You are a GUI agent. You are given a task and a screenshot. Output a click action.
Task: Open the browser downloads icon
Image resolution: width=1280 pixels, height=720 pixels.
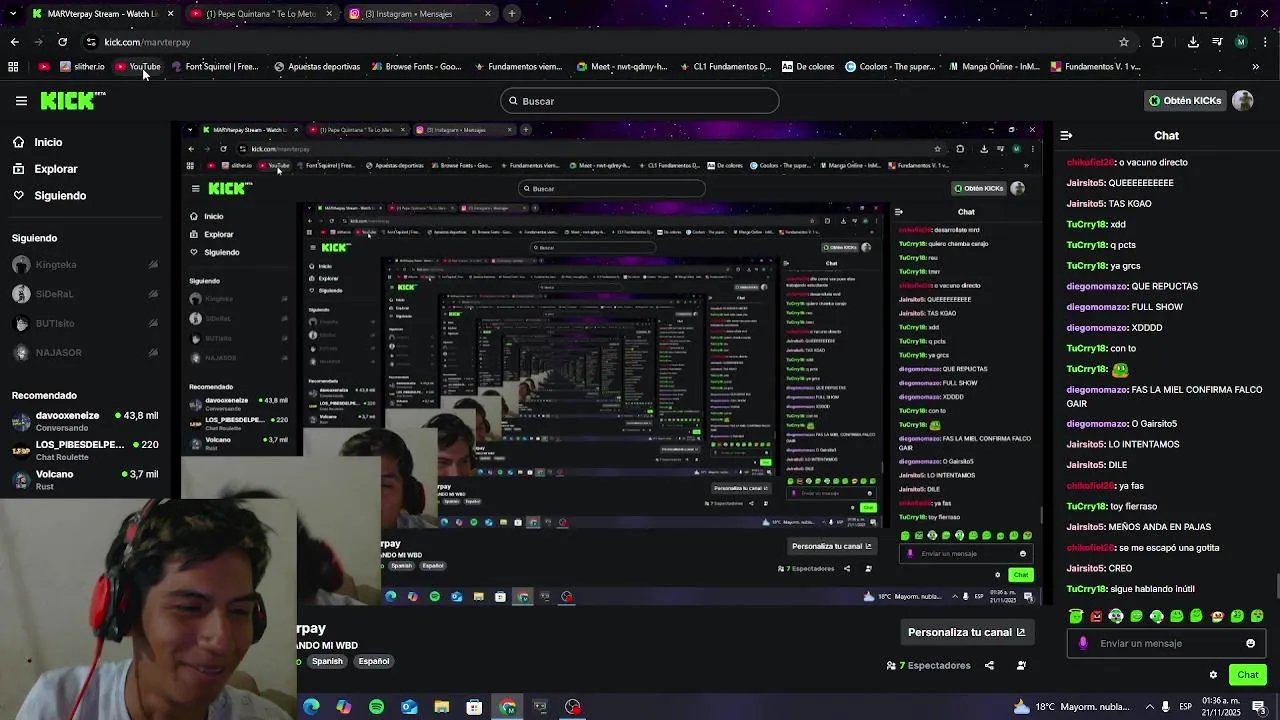point(1193,42)
